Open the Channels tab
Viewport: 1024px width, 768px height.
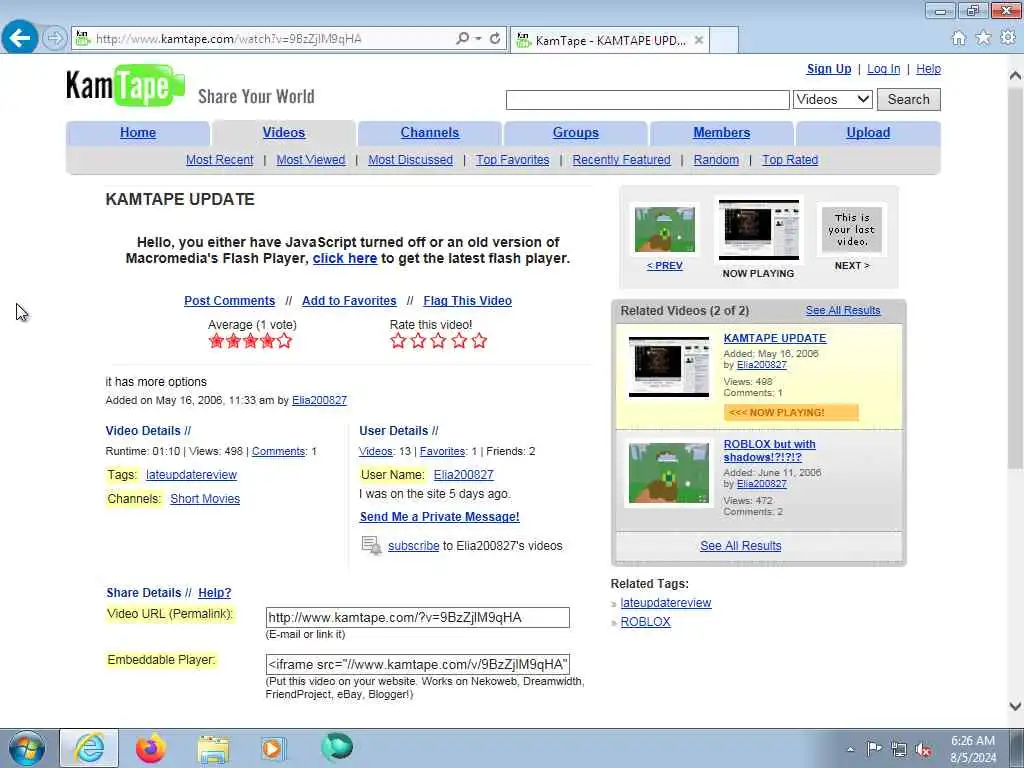(x=430, y=133)
